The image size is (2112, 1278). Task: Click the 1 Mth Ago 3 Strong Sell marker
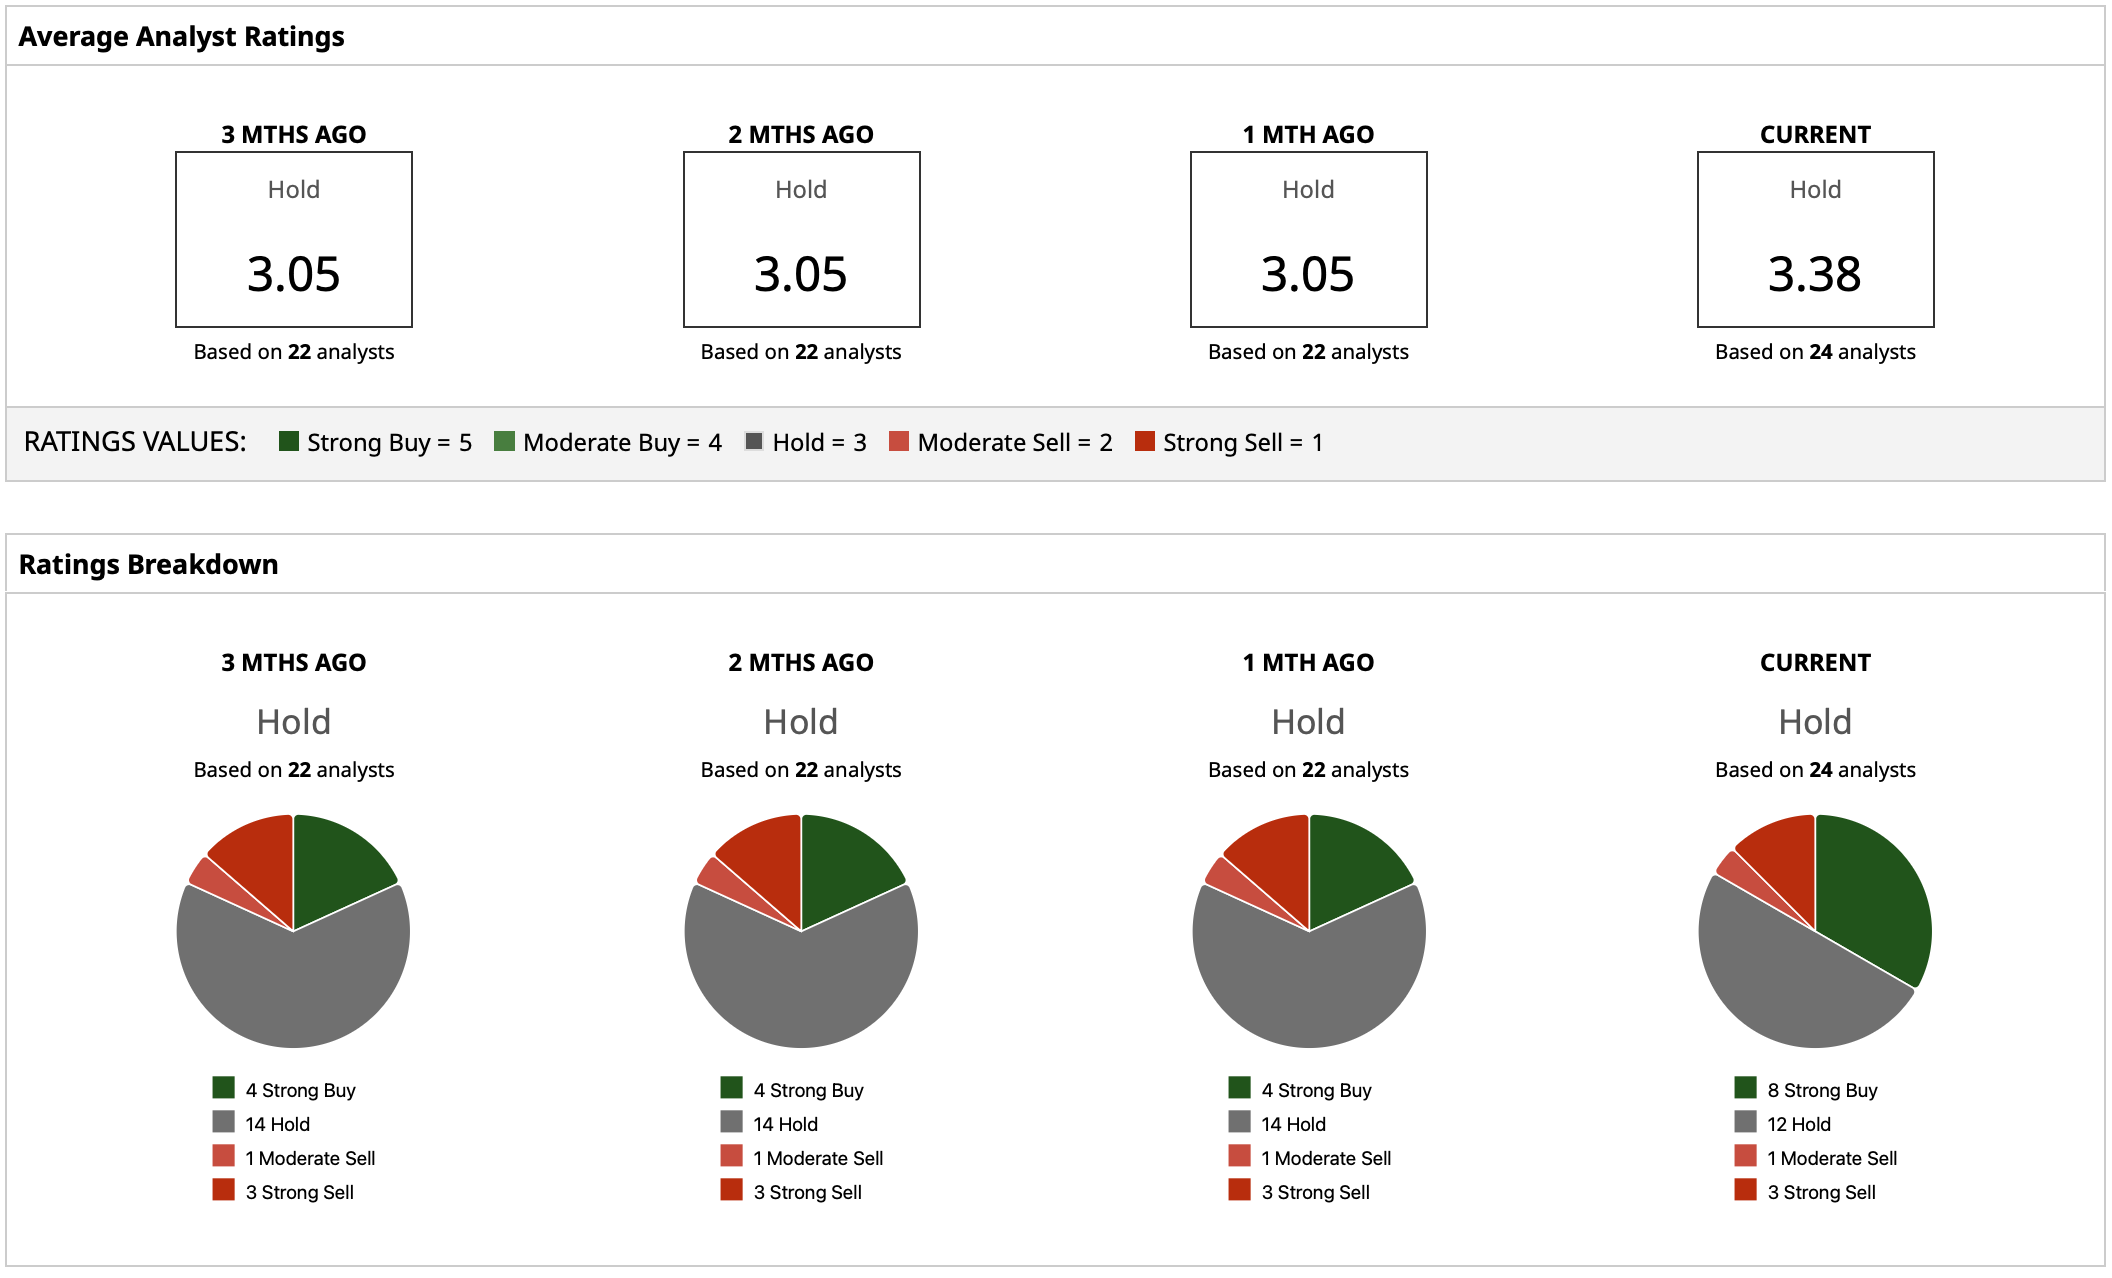tap(1239, 1190)
